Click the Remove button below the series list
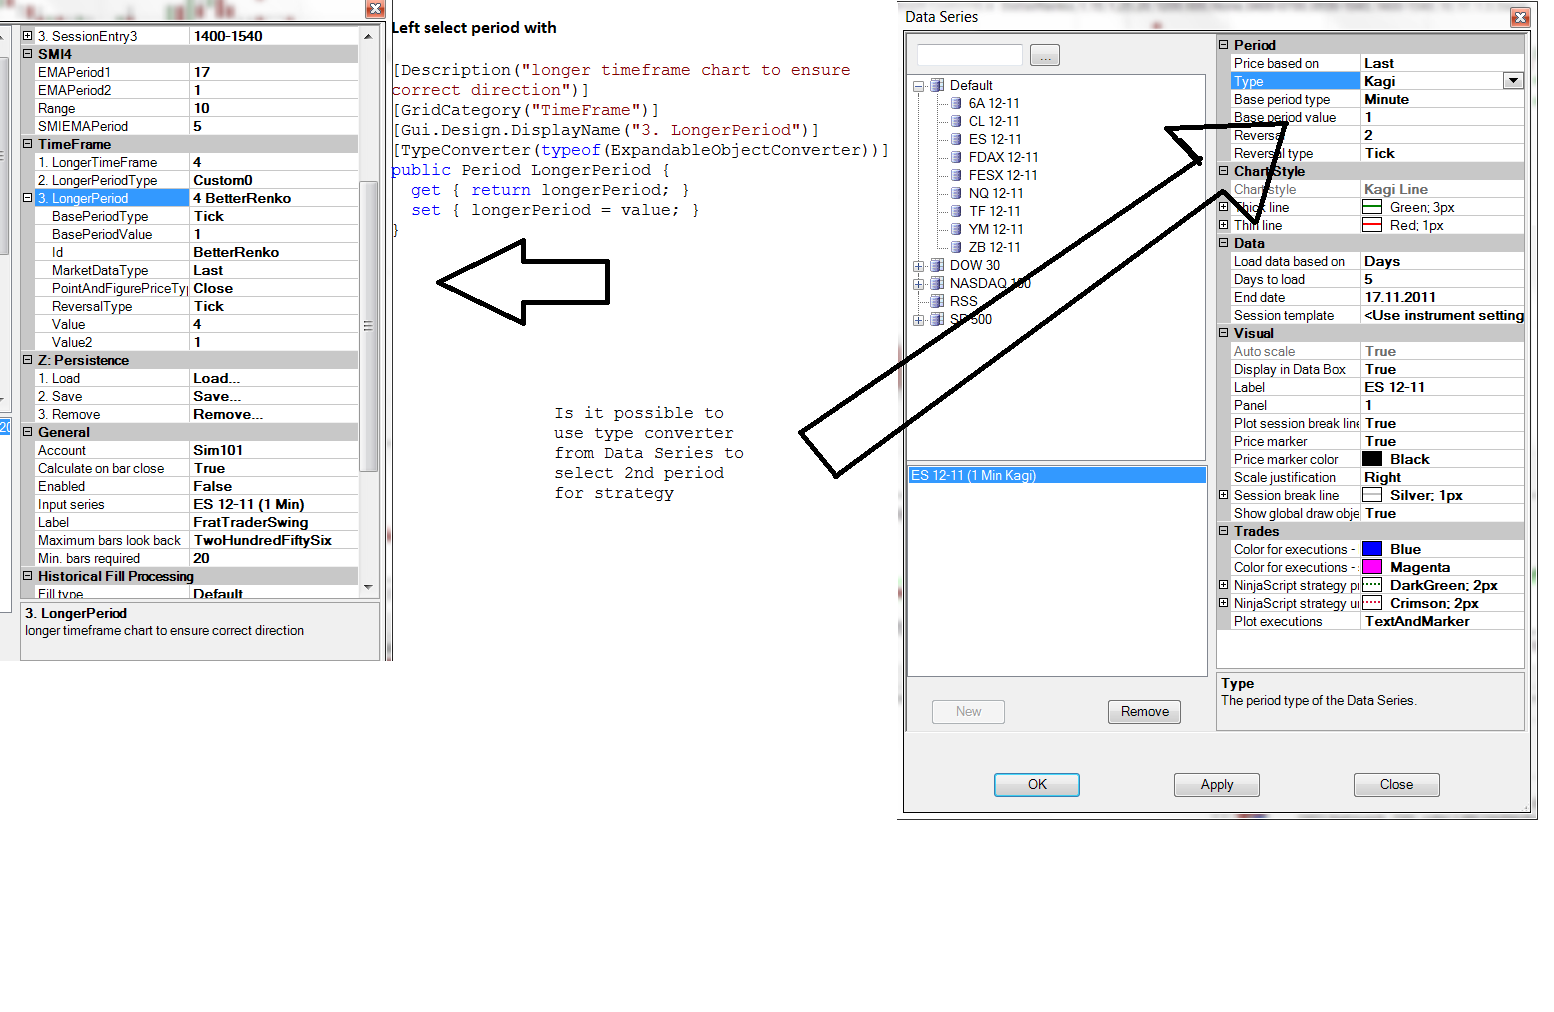This screenshot has height=1012, width=1554. (x=1145, y=712)
